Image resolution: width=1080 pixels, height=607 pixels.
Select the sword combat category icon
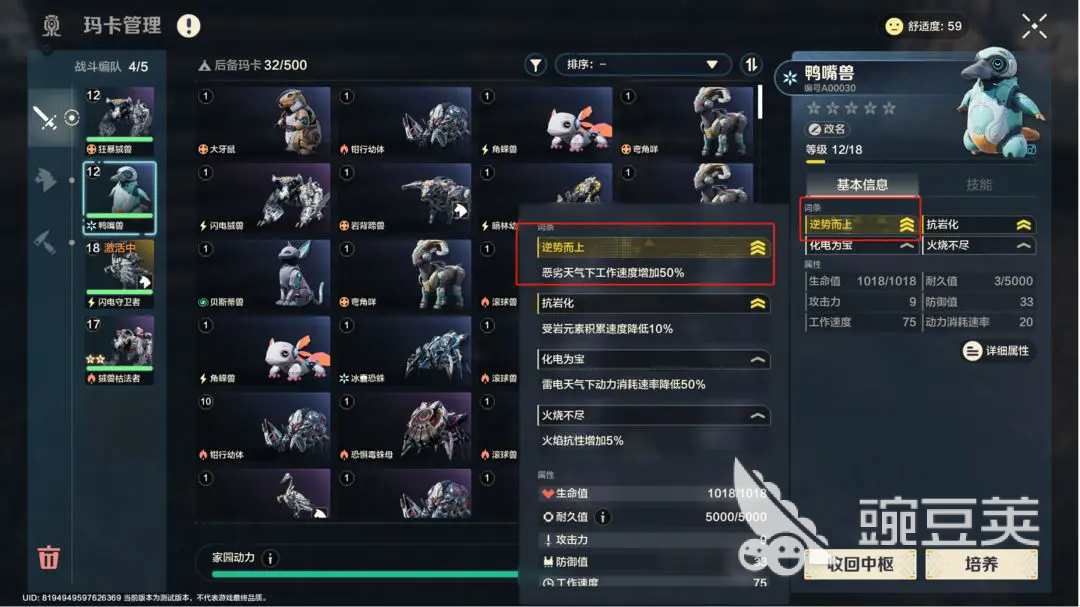45,118
